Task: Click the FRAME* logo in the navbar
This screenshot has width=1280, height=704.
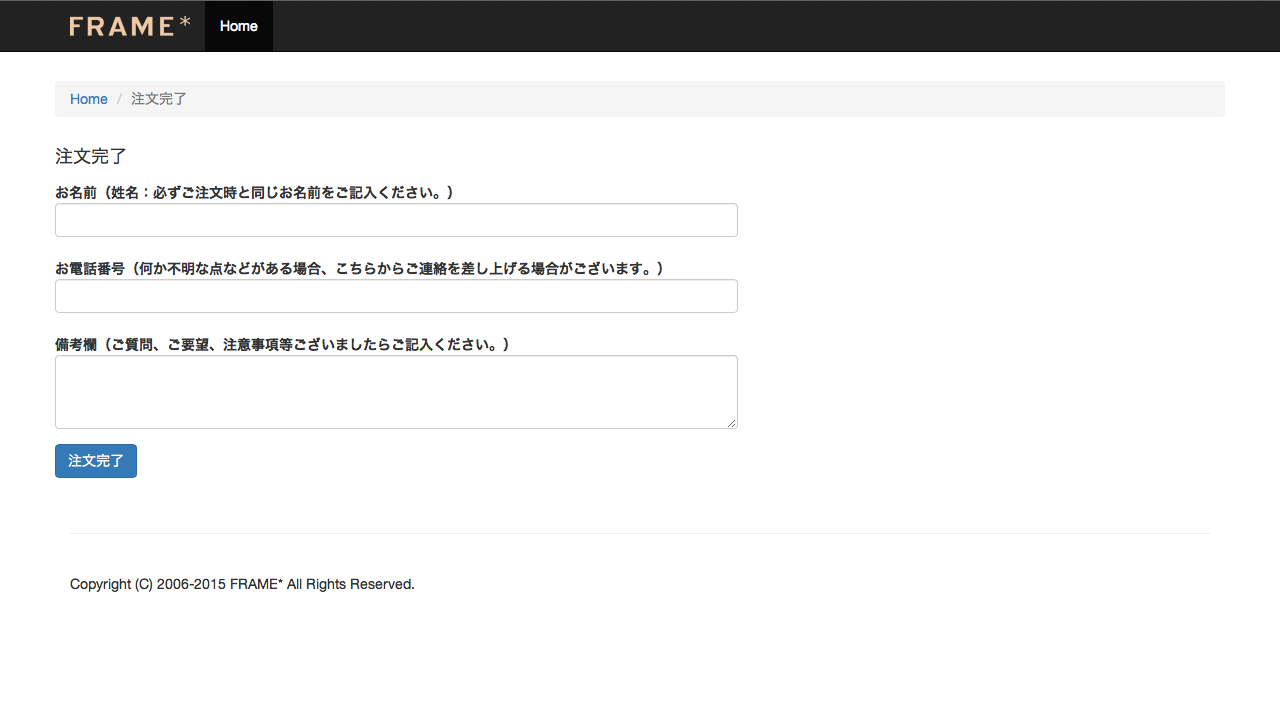Action: click(129, 26)
